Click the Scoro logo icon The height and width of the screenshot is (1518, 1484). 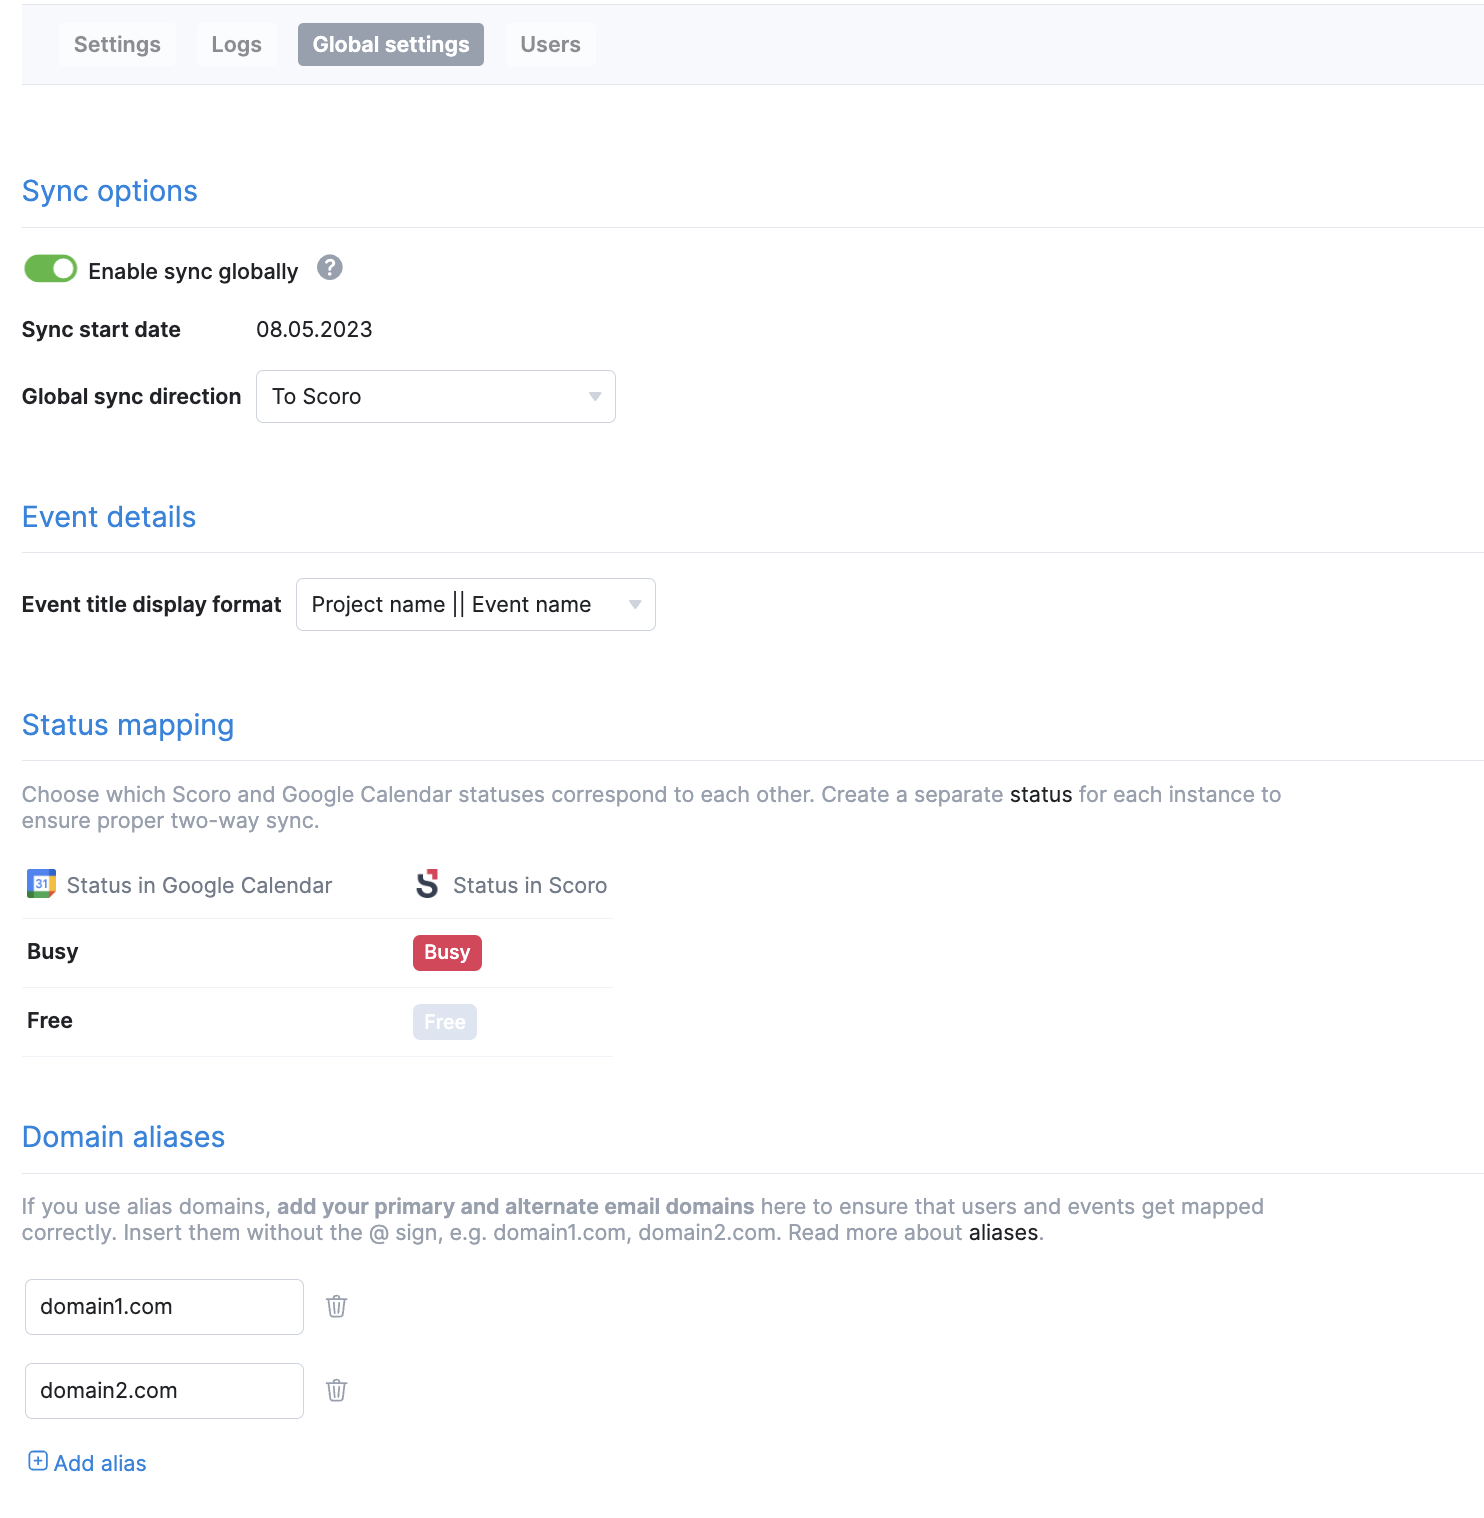point(428,884)
